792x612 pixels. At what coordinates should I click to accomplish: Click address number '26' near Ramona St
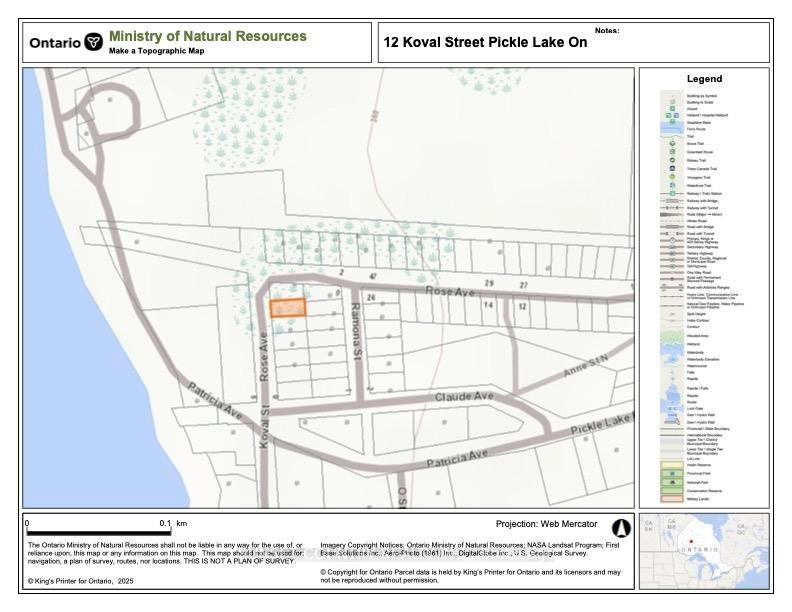coord(371,297)
